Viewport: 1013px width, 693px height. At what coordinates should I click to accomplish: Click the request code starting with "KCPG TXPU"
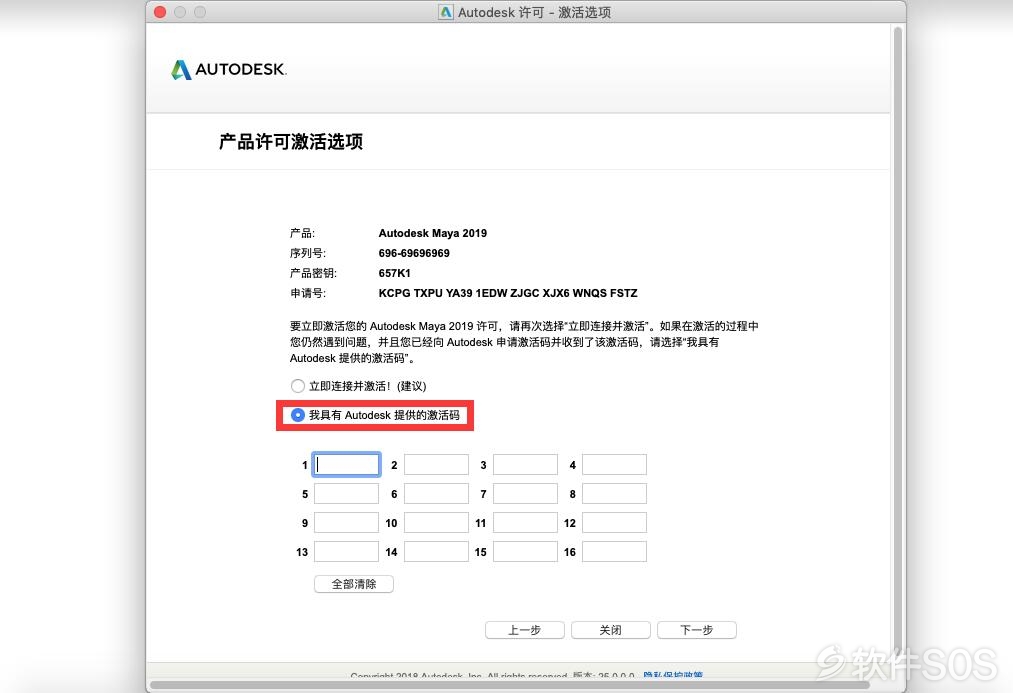[508, 293]
